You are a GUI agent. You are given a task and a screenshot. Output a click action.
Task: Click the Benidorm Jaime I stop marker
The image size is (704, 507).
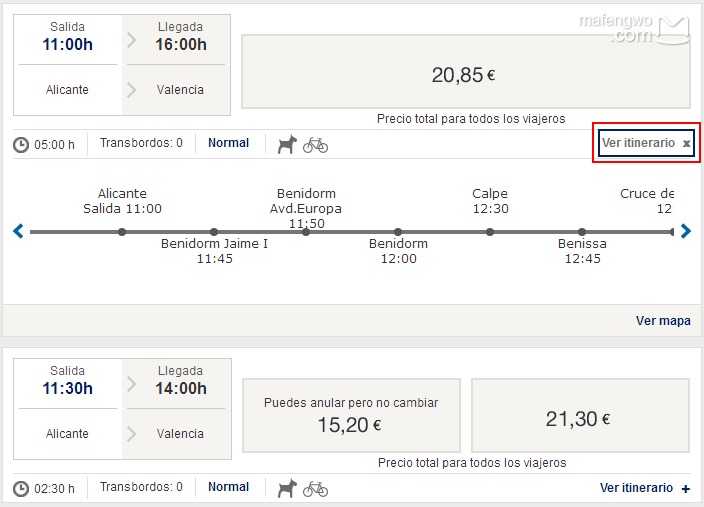[x=214, y=232]
